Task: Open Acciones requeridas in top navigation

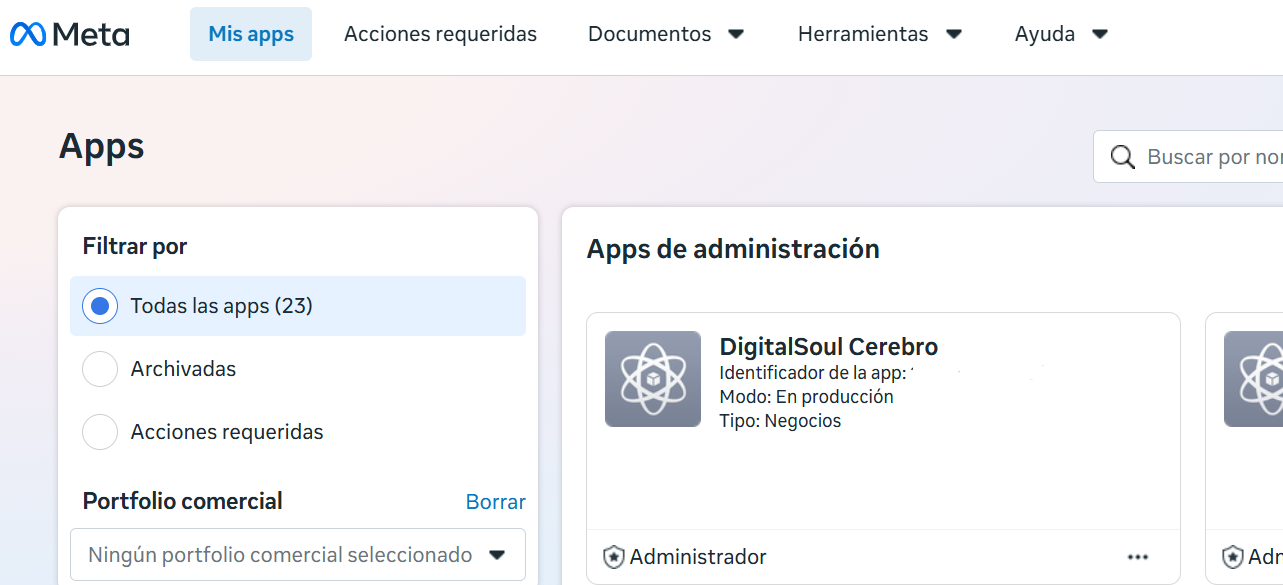Action: [x=440, y=34]
